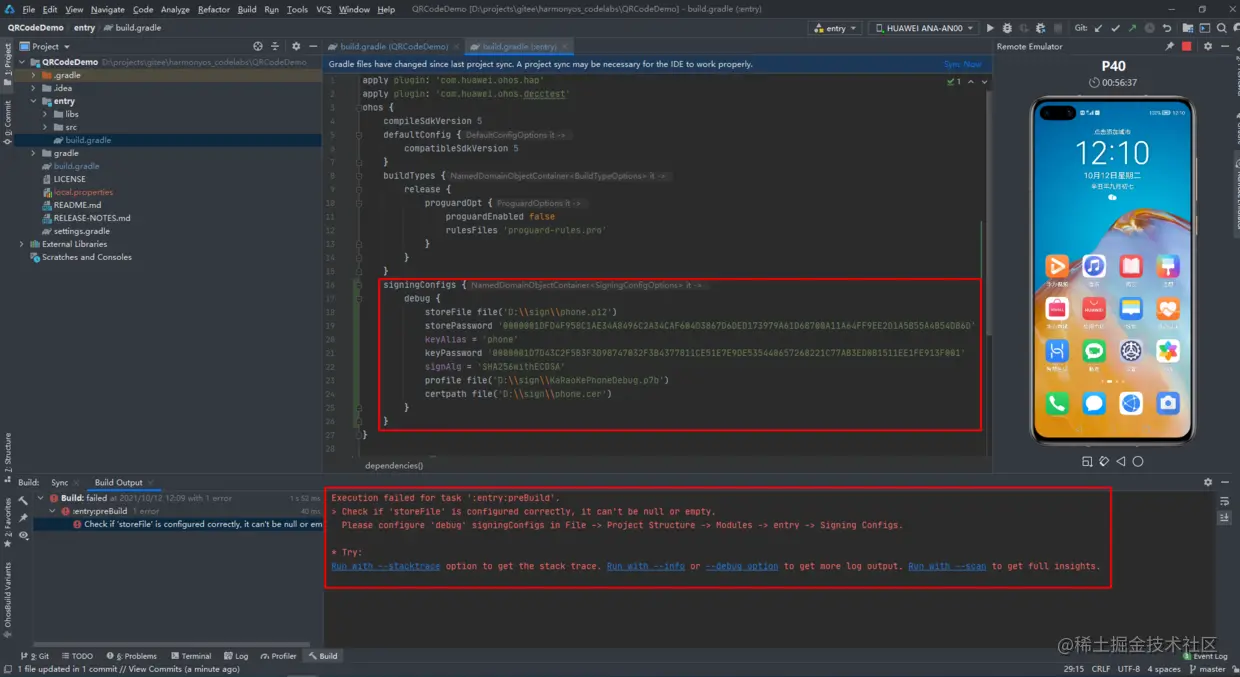Click the Project panel locate target icon
Screen dimensions: 1240x677
[x=258, y=46]
